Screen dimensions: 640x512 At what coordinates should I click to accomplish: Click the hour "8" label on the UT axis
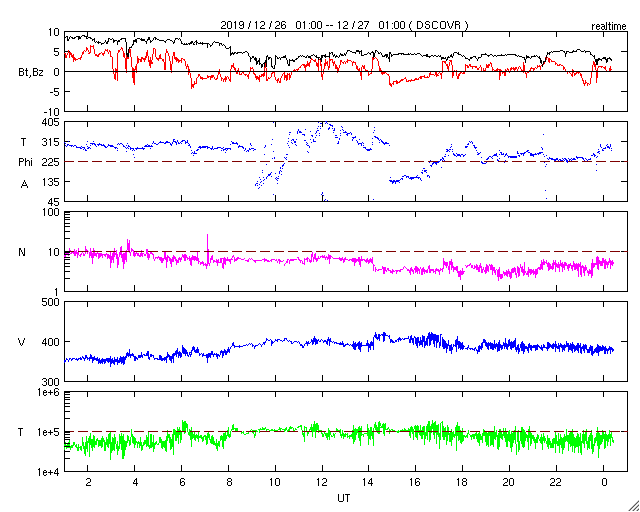click(x=229, y=482)
